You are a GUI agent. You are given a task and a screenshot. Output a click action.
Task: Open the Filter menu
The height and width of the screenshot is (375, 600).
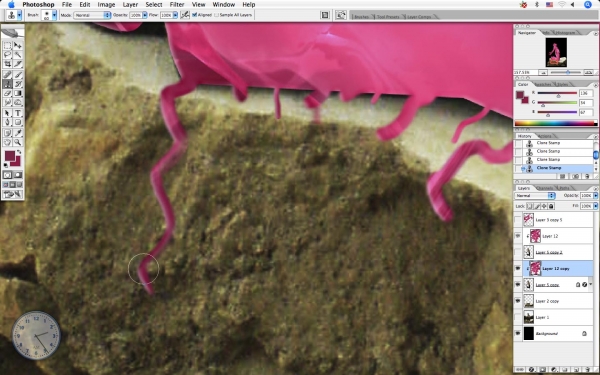point(177,5)
